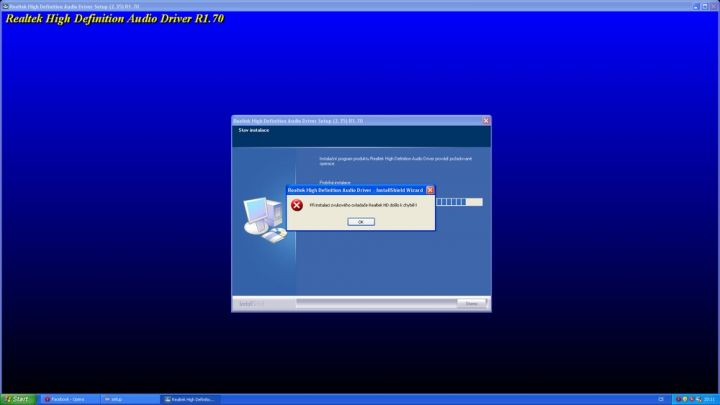Close the Realtek Audio Driver Setup window
720x405 pixels.
pyautogui.click(x=486, y=120)
